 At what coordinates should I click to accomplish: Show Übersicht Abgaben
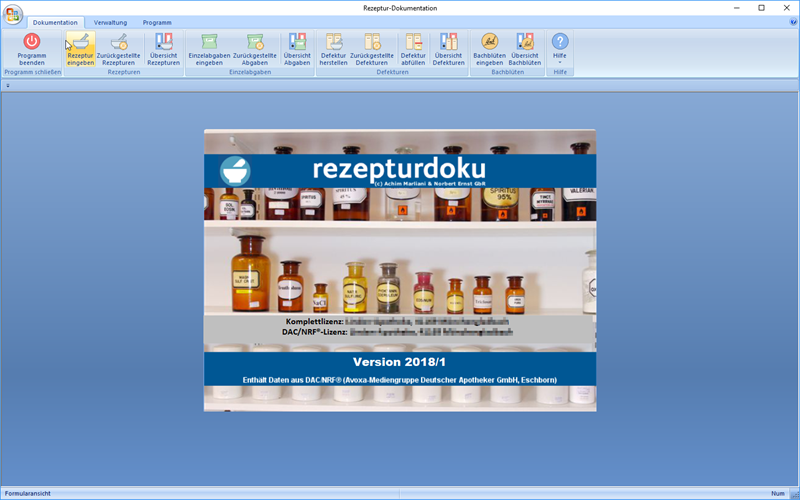click(x=297, y=48)
